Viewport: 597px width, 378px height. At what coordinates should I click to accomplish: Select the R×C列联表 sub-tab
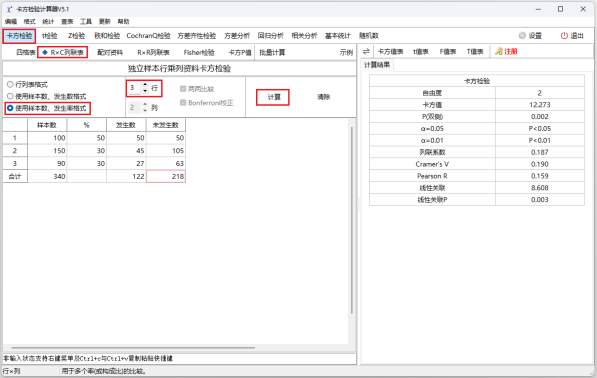coord(63,52)
